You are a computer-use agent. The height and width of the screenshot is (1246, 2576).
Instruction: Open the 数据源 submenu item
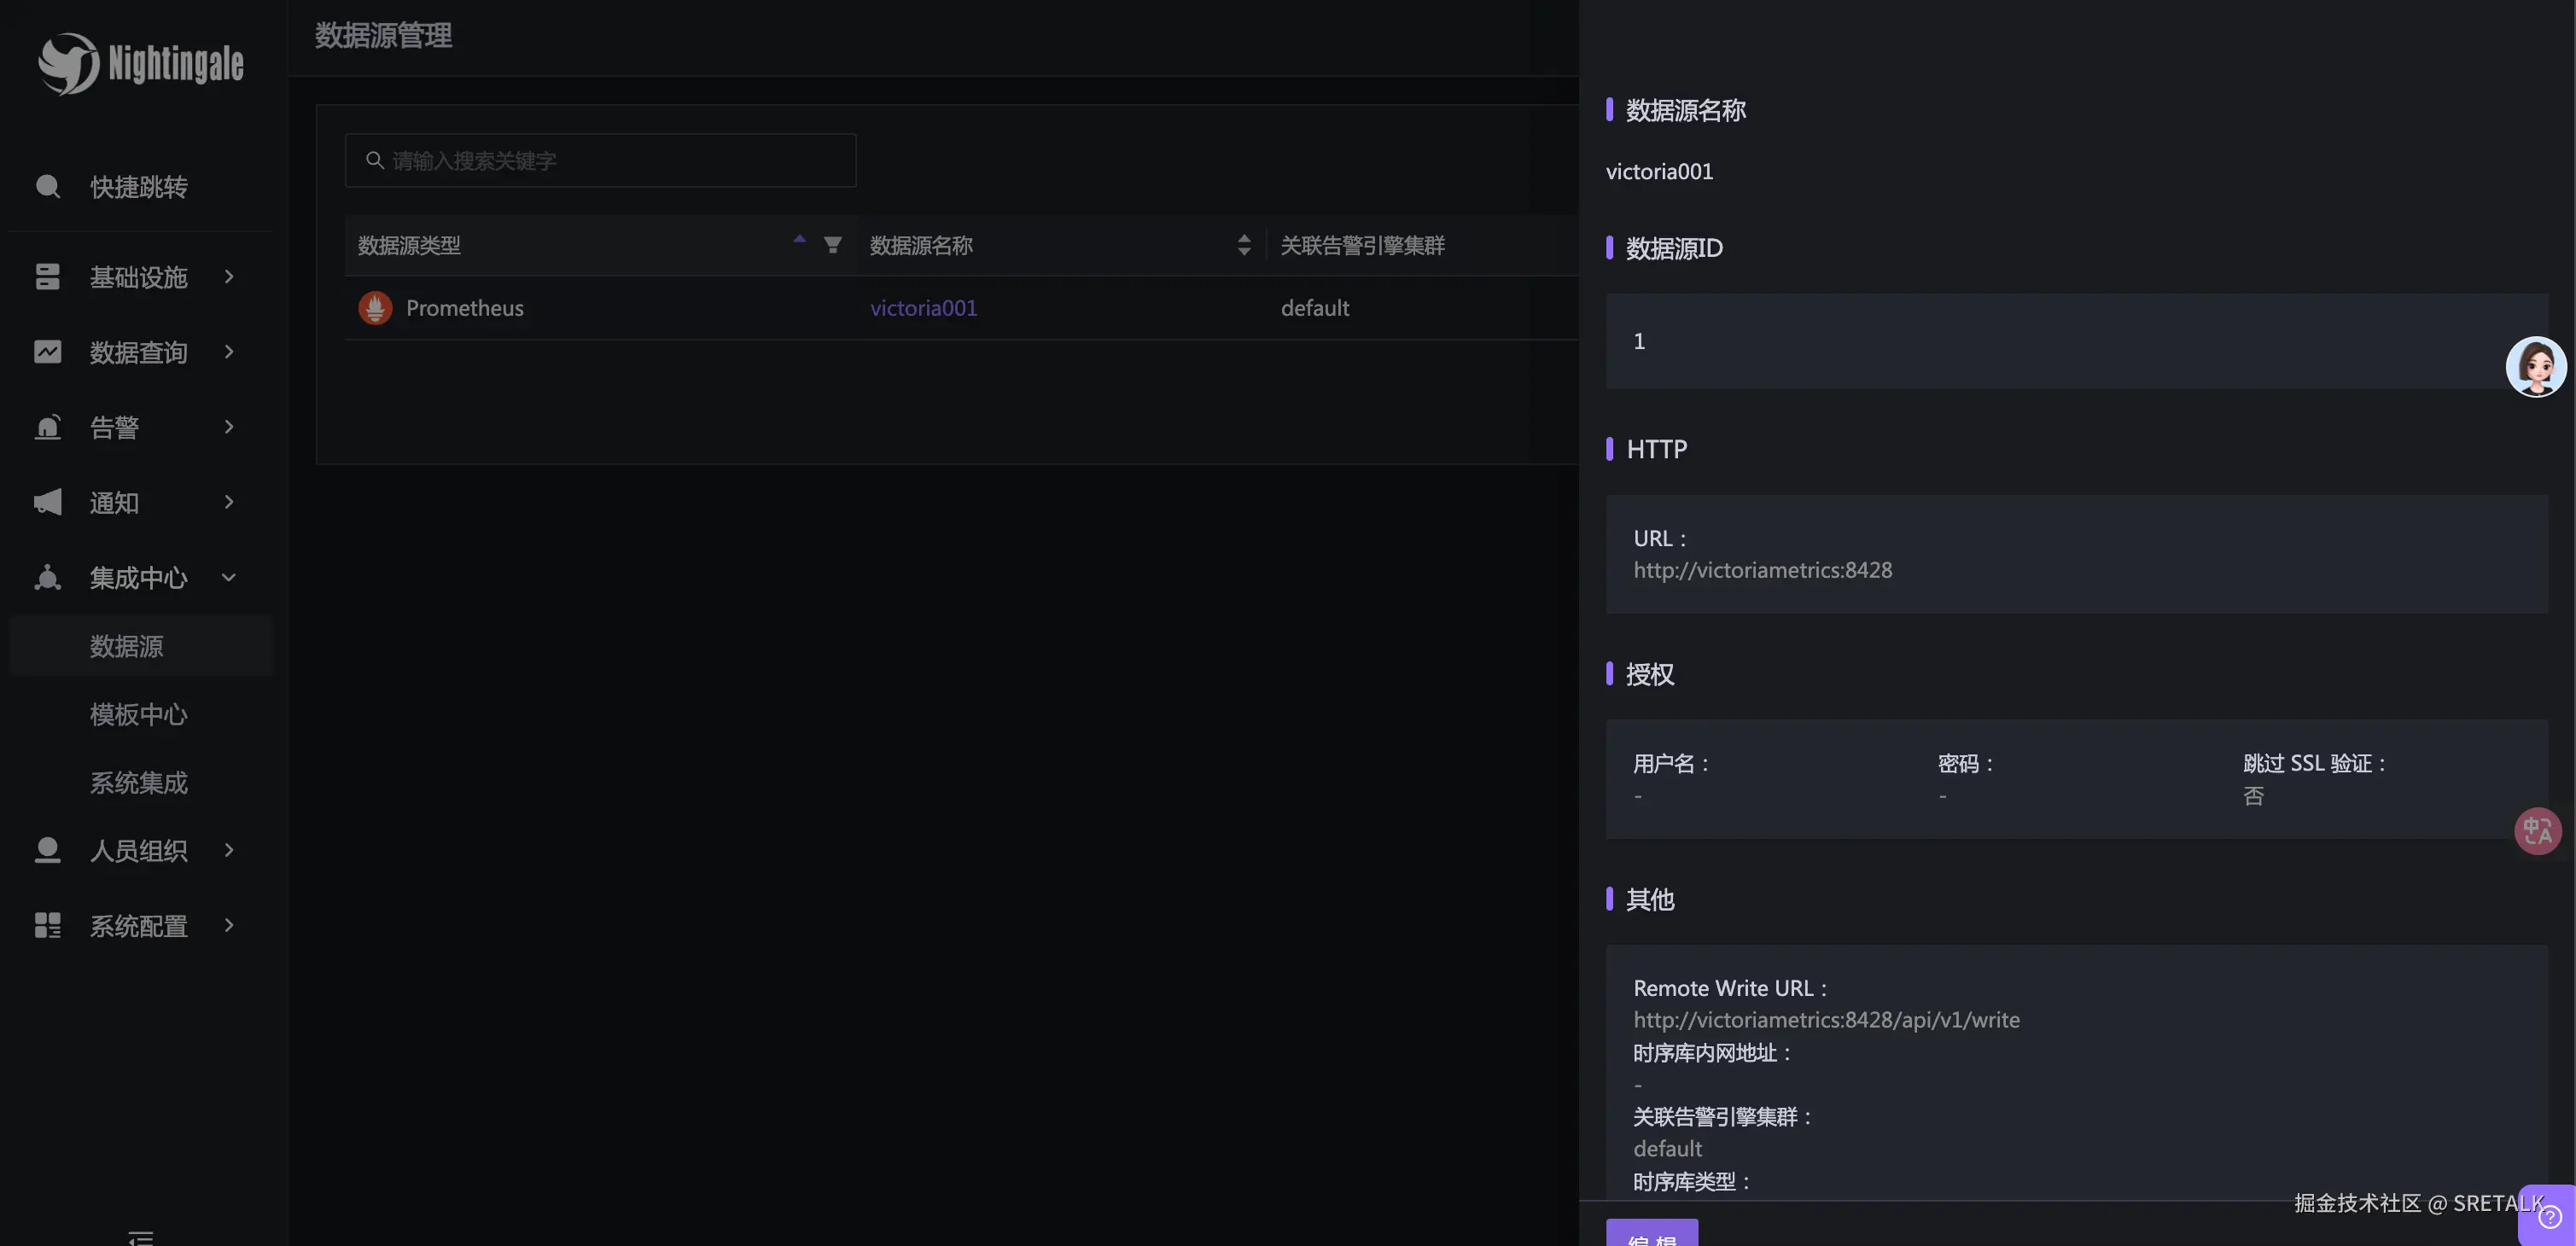(126, 646)
